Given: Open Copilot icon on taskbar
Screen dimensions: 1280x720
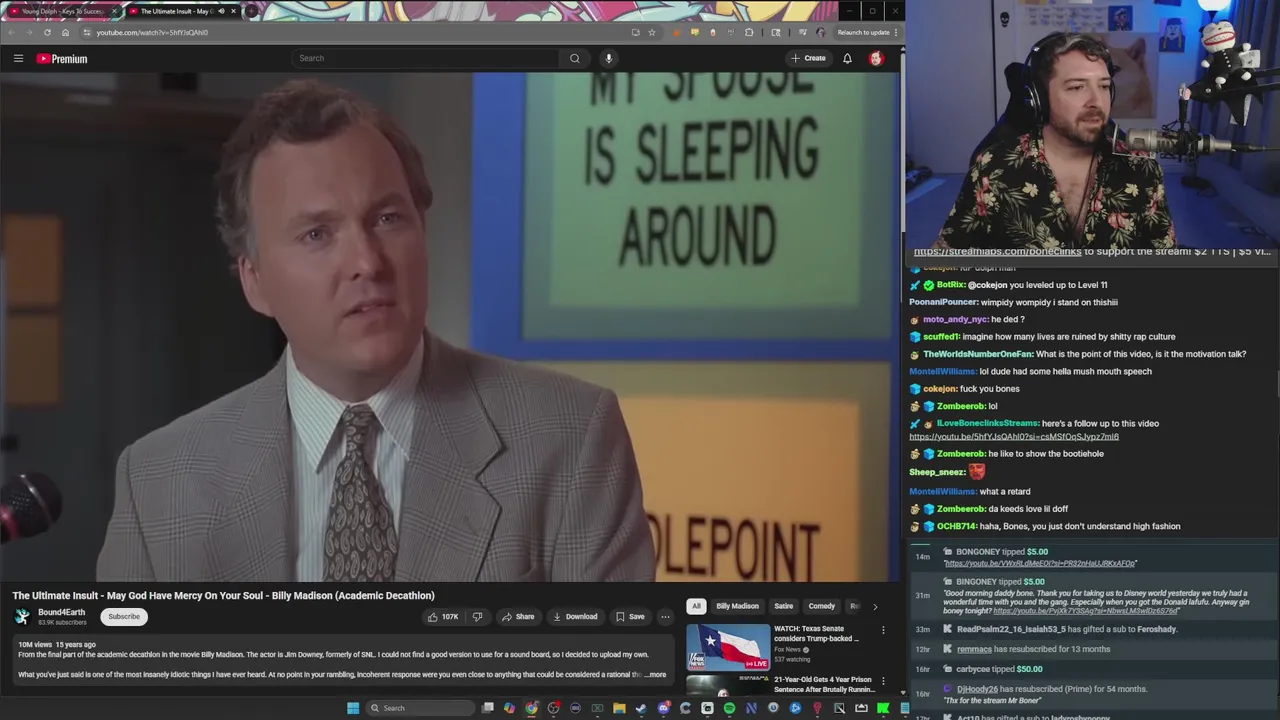Looking at the screenshot, I should click(509, 708).
